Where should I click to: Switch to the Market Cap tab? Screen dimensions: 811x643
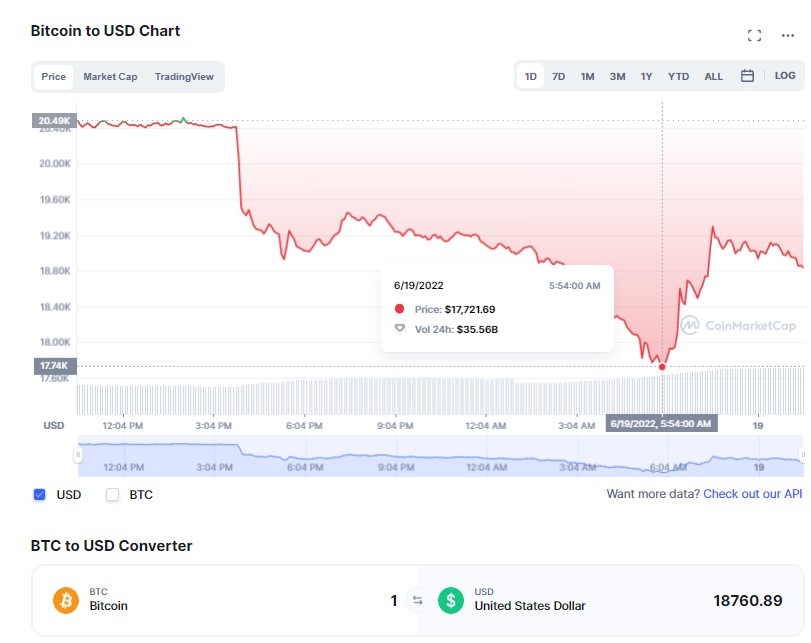point(110,77)
